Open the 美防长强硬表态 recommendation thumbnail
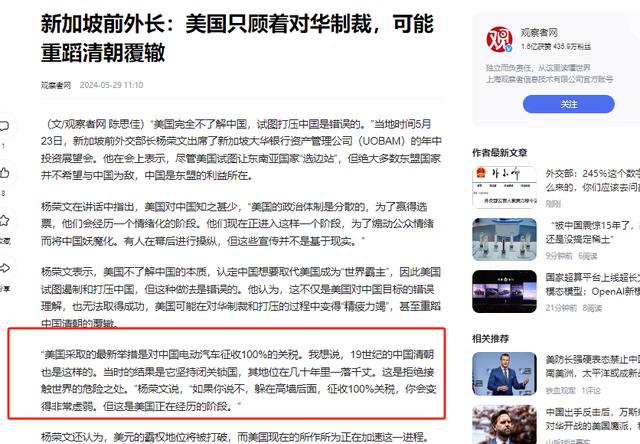640x444 pixels. 504,374
